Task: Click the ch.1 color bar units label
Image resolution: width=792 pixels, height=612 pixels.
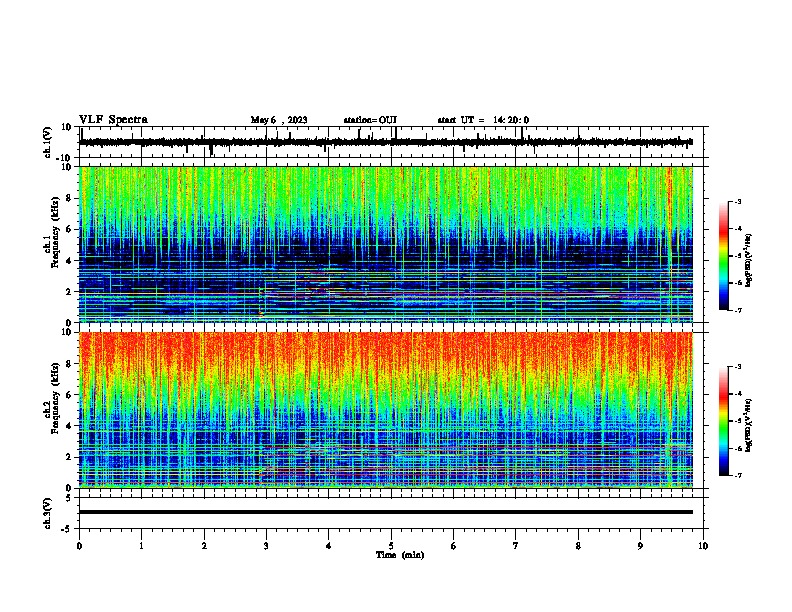Action: click(749, 260)
